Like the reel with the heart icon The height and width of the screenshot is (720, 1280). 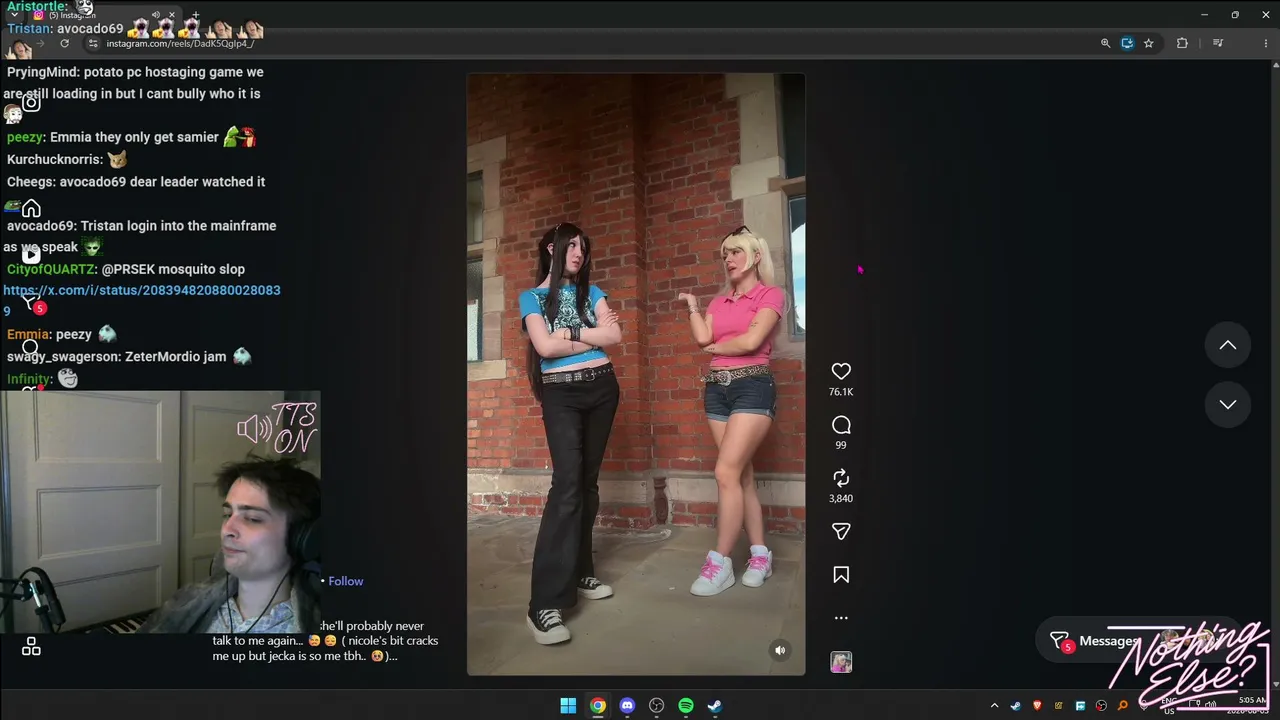coord(841,371)
